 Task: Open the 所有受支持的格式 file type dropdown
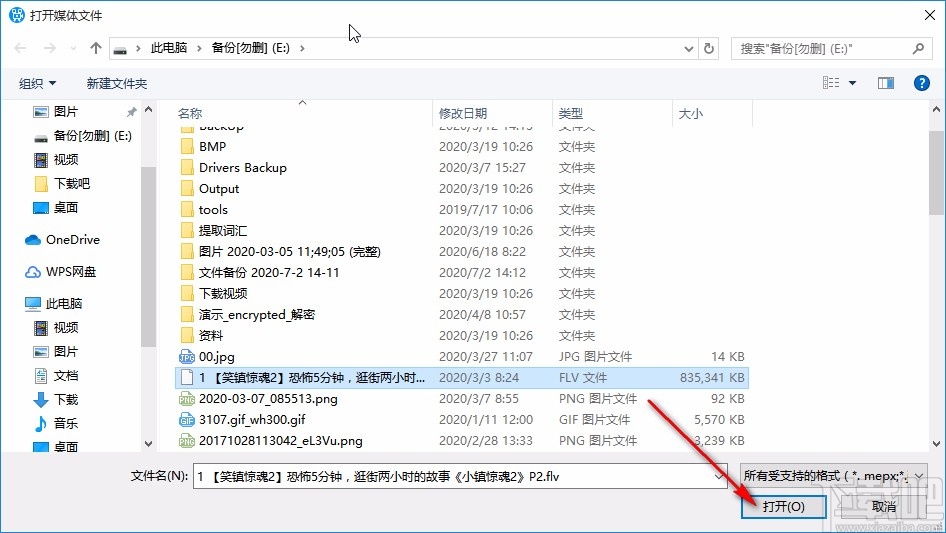click(833, 476)
